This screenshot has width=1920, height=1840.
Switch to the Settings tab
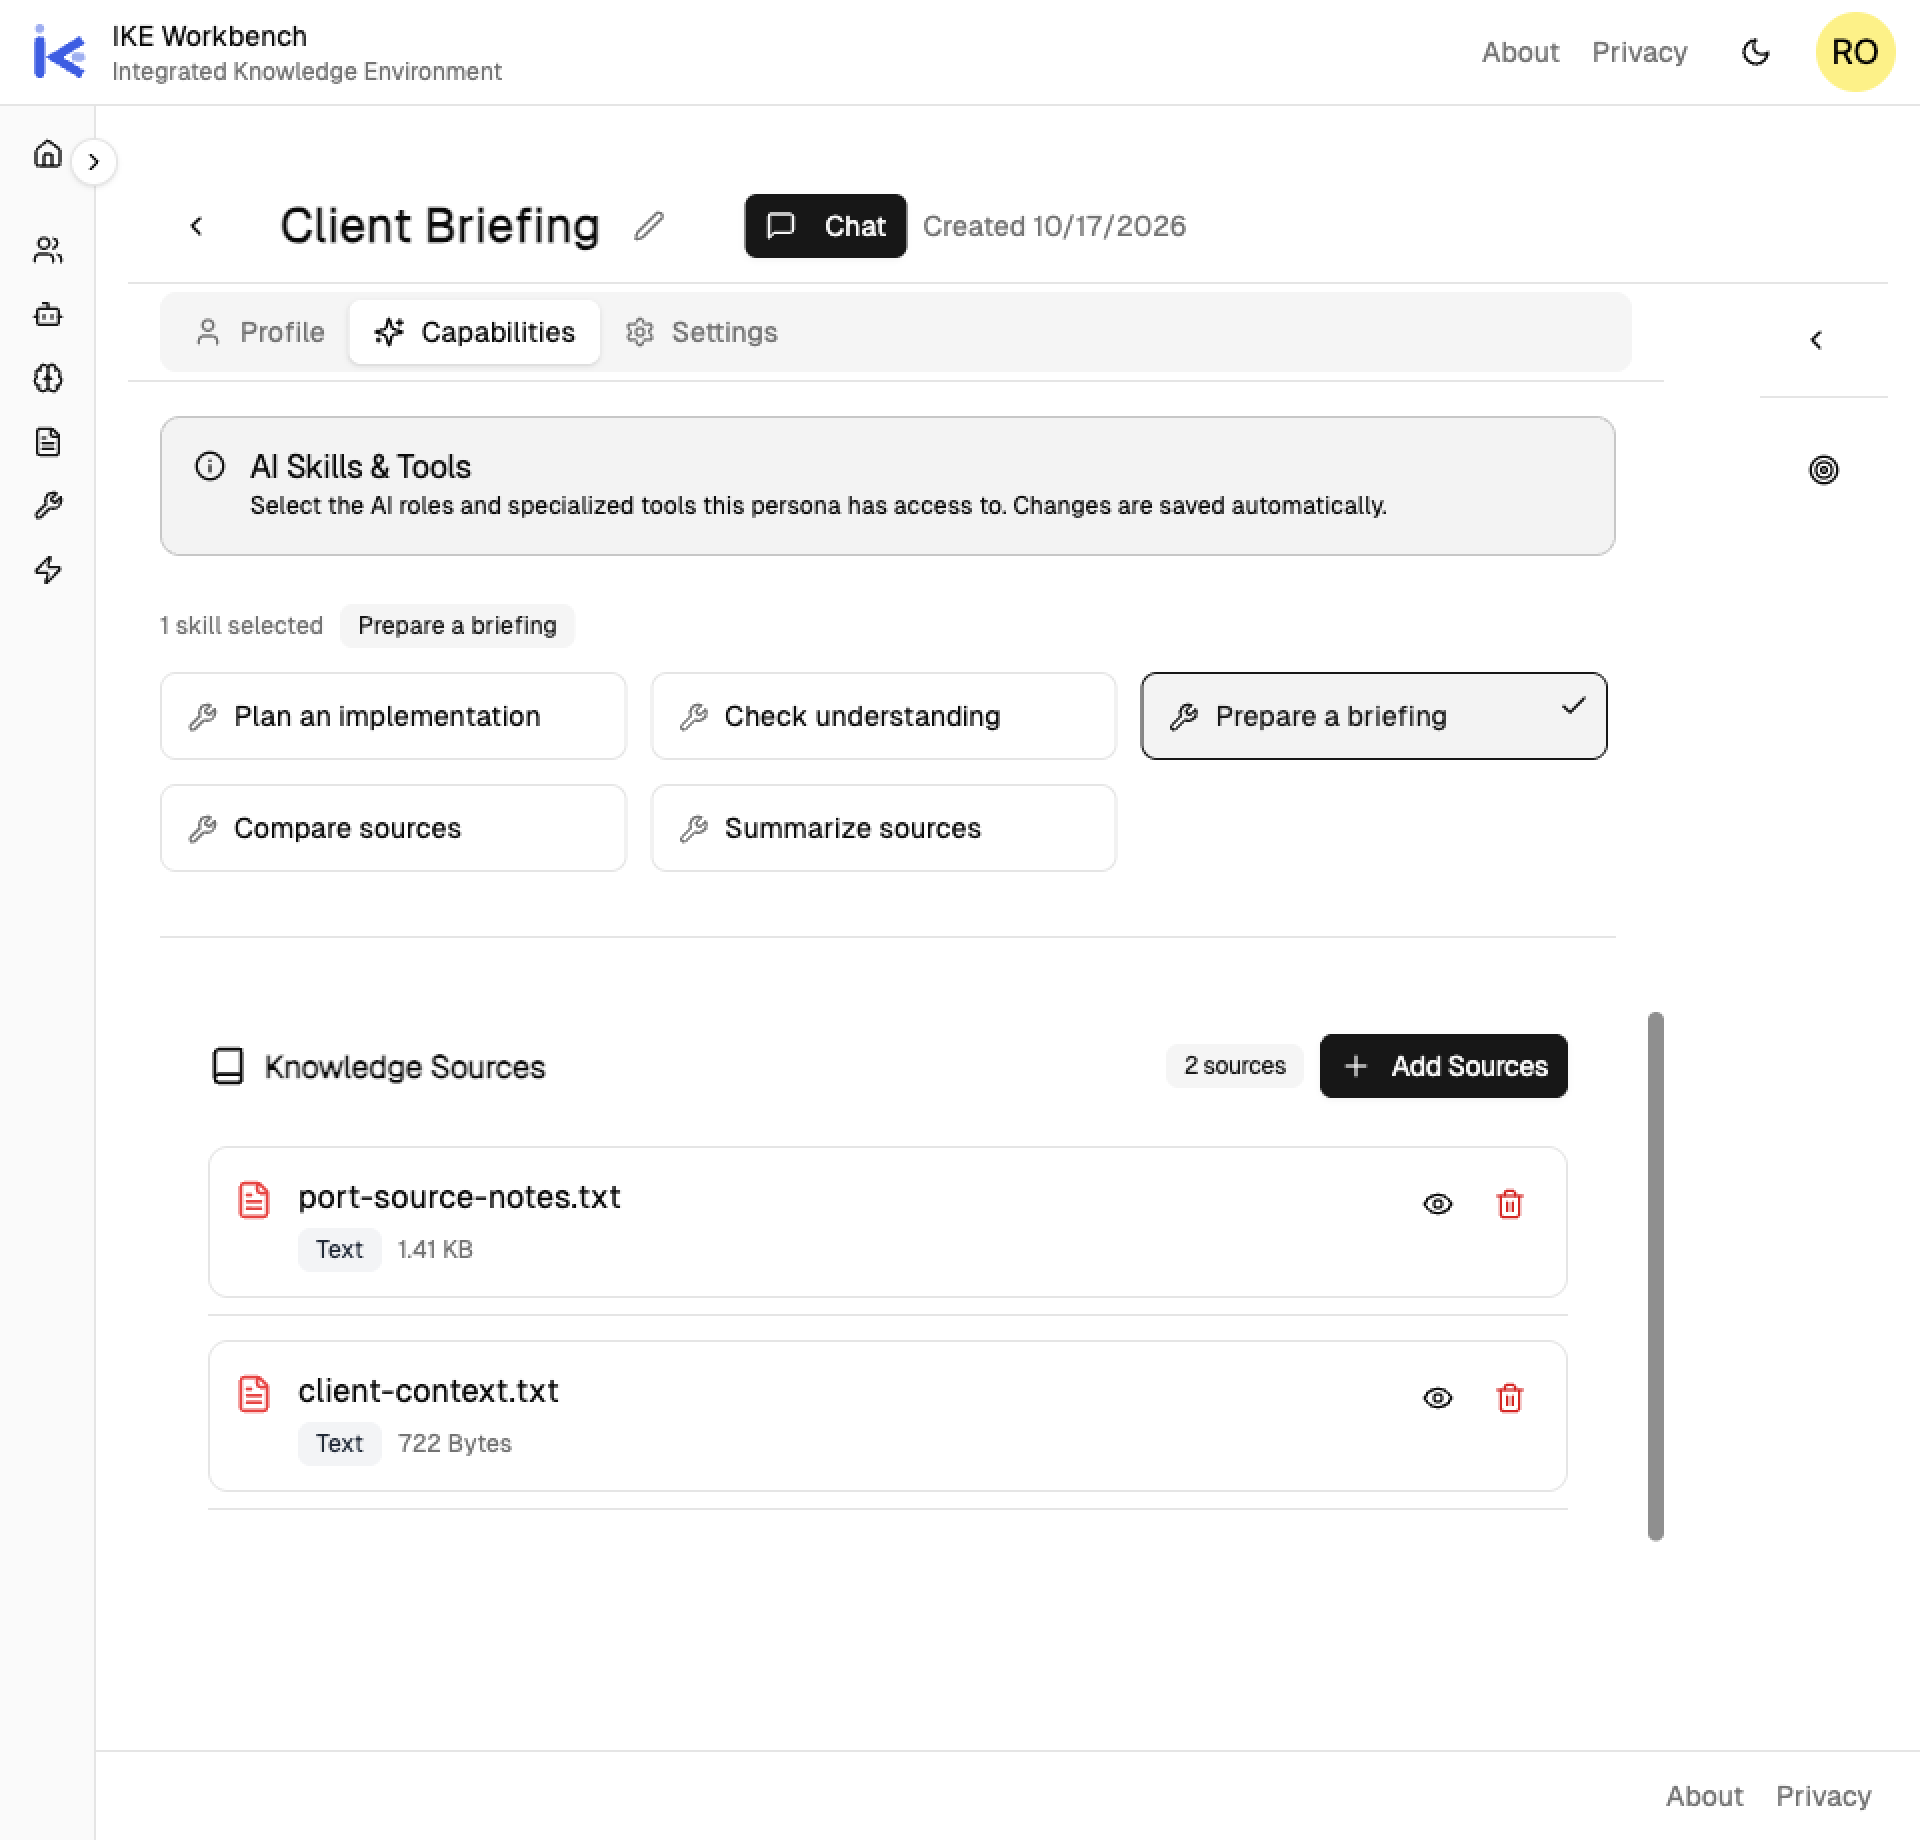701,332
